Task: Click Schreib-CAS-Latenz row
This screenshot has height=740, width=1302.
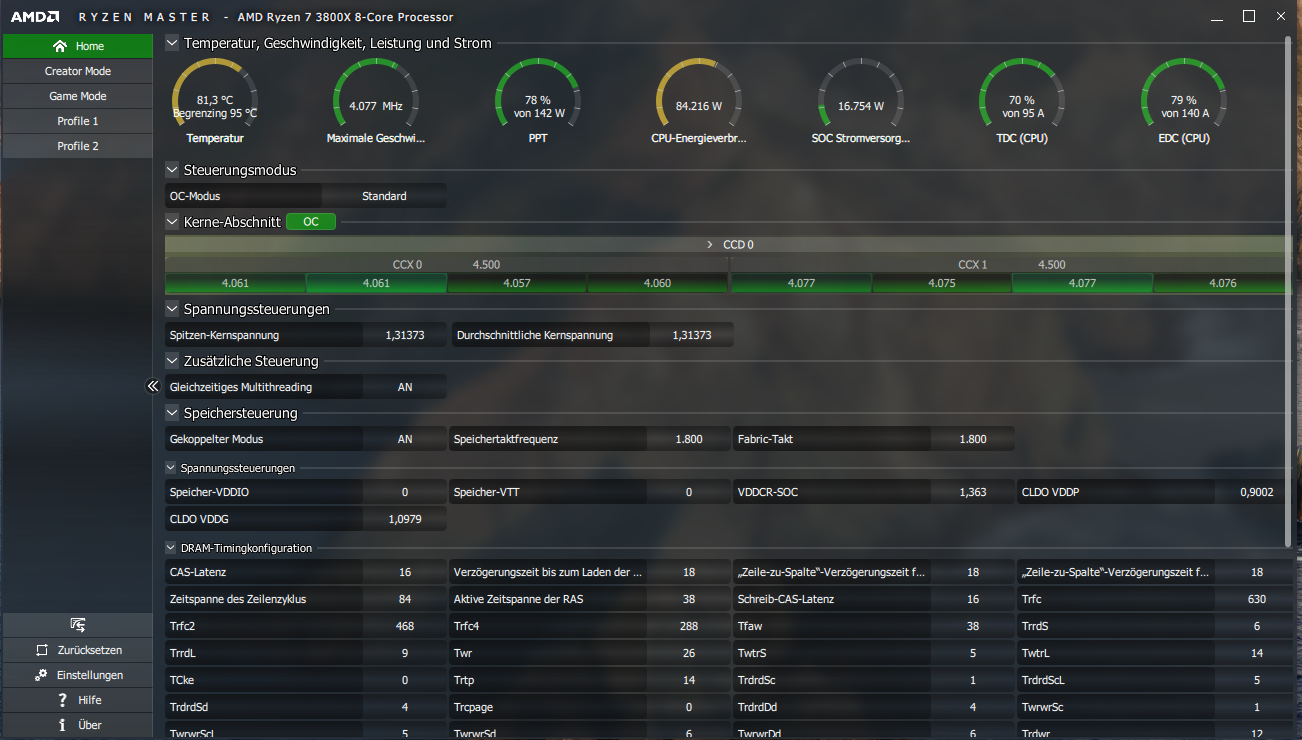Action: (x=874, y=599)
